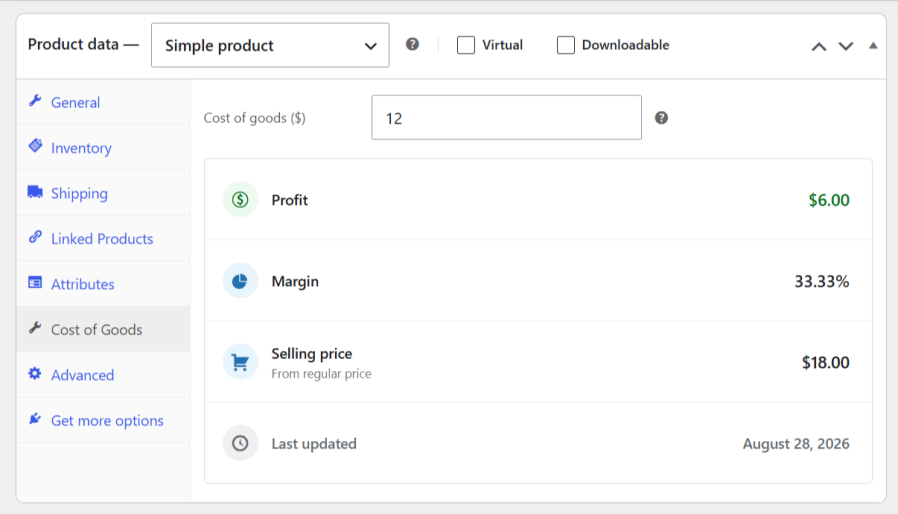Move Product data panel down
Image resolution: width=898 pixels, height=514 pixels.
click(x=846, y=46)
